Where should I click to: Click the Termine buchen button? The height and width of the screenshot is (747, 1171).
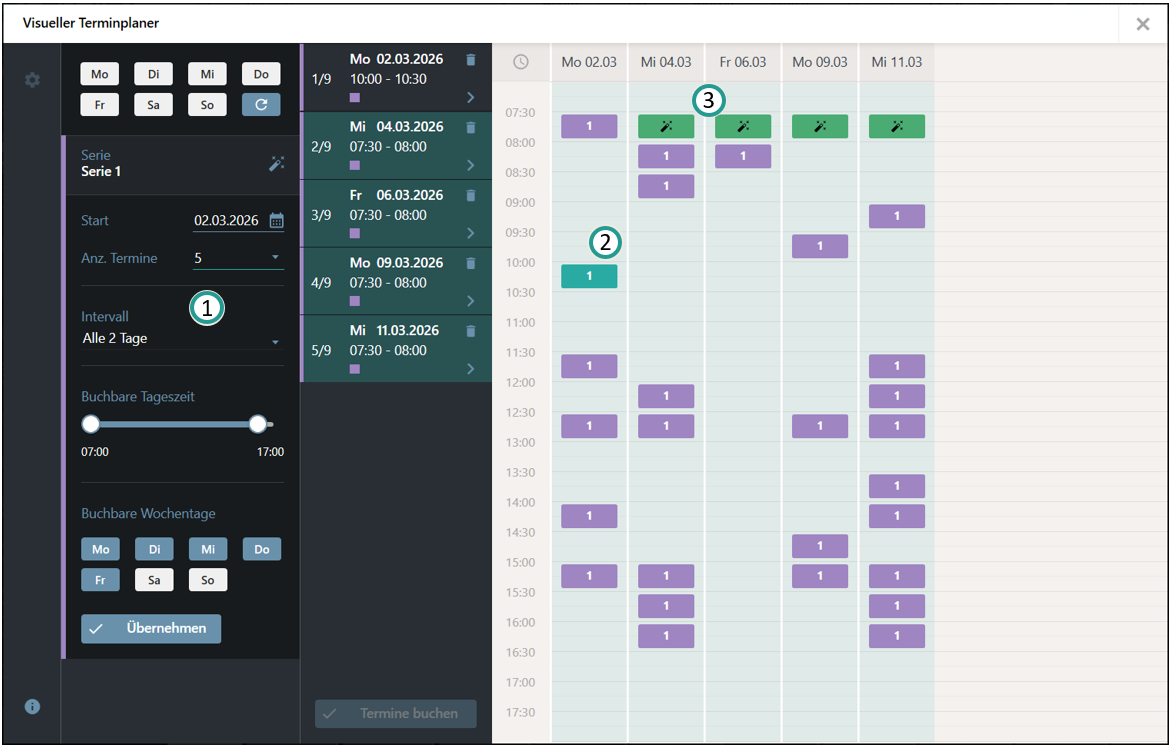396,714
